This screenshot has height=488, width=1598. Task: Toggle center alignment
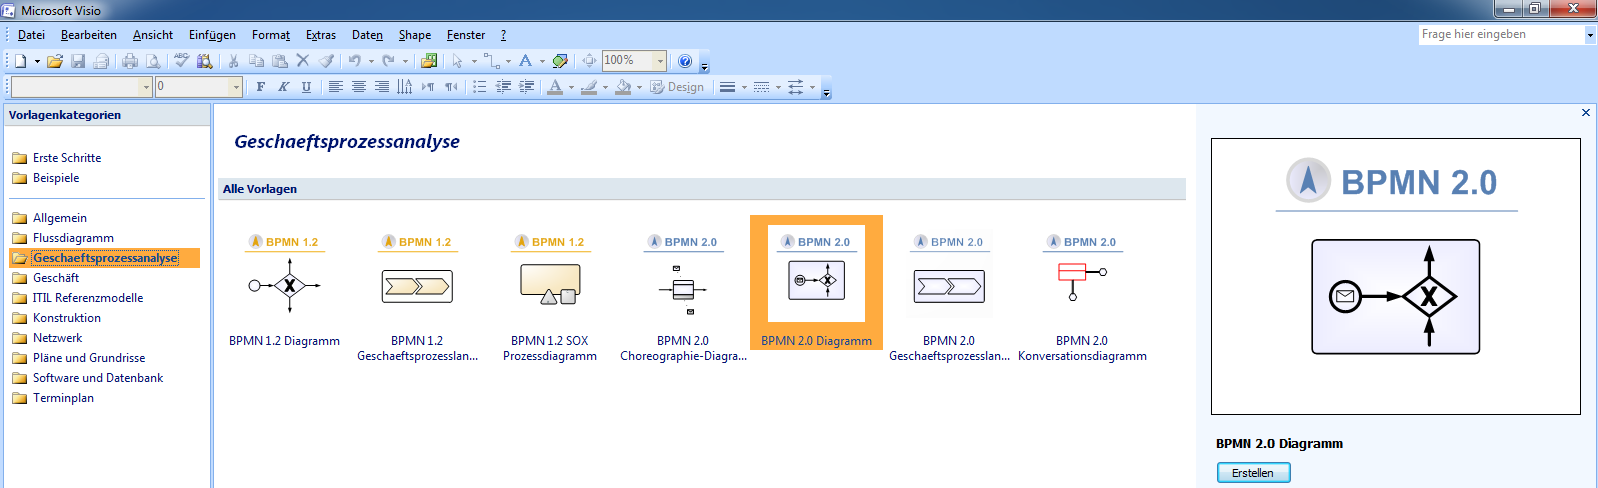tap(359, 87)
